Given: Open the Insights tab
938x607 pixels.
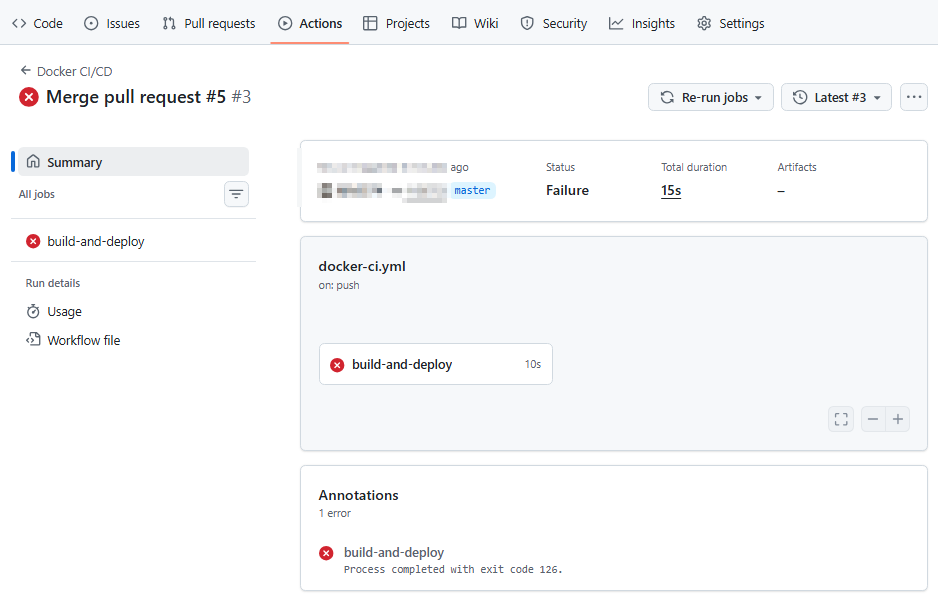Looking at the screenshot, I should tap(642, 23).
